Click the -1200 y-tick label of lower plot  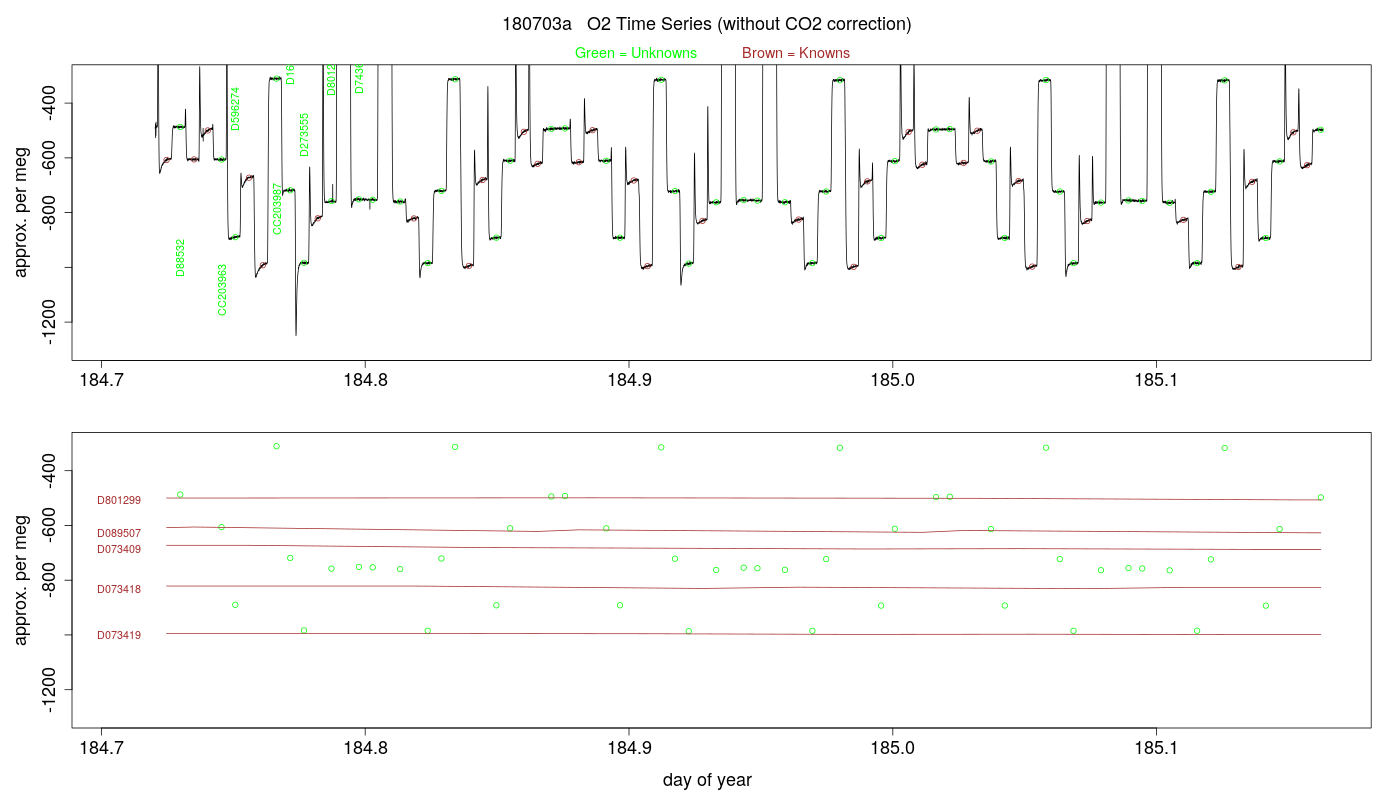[x=51, y=690]
